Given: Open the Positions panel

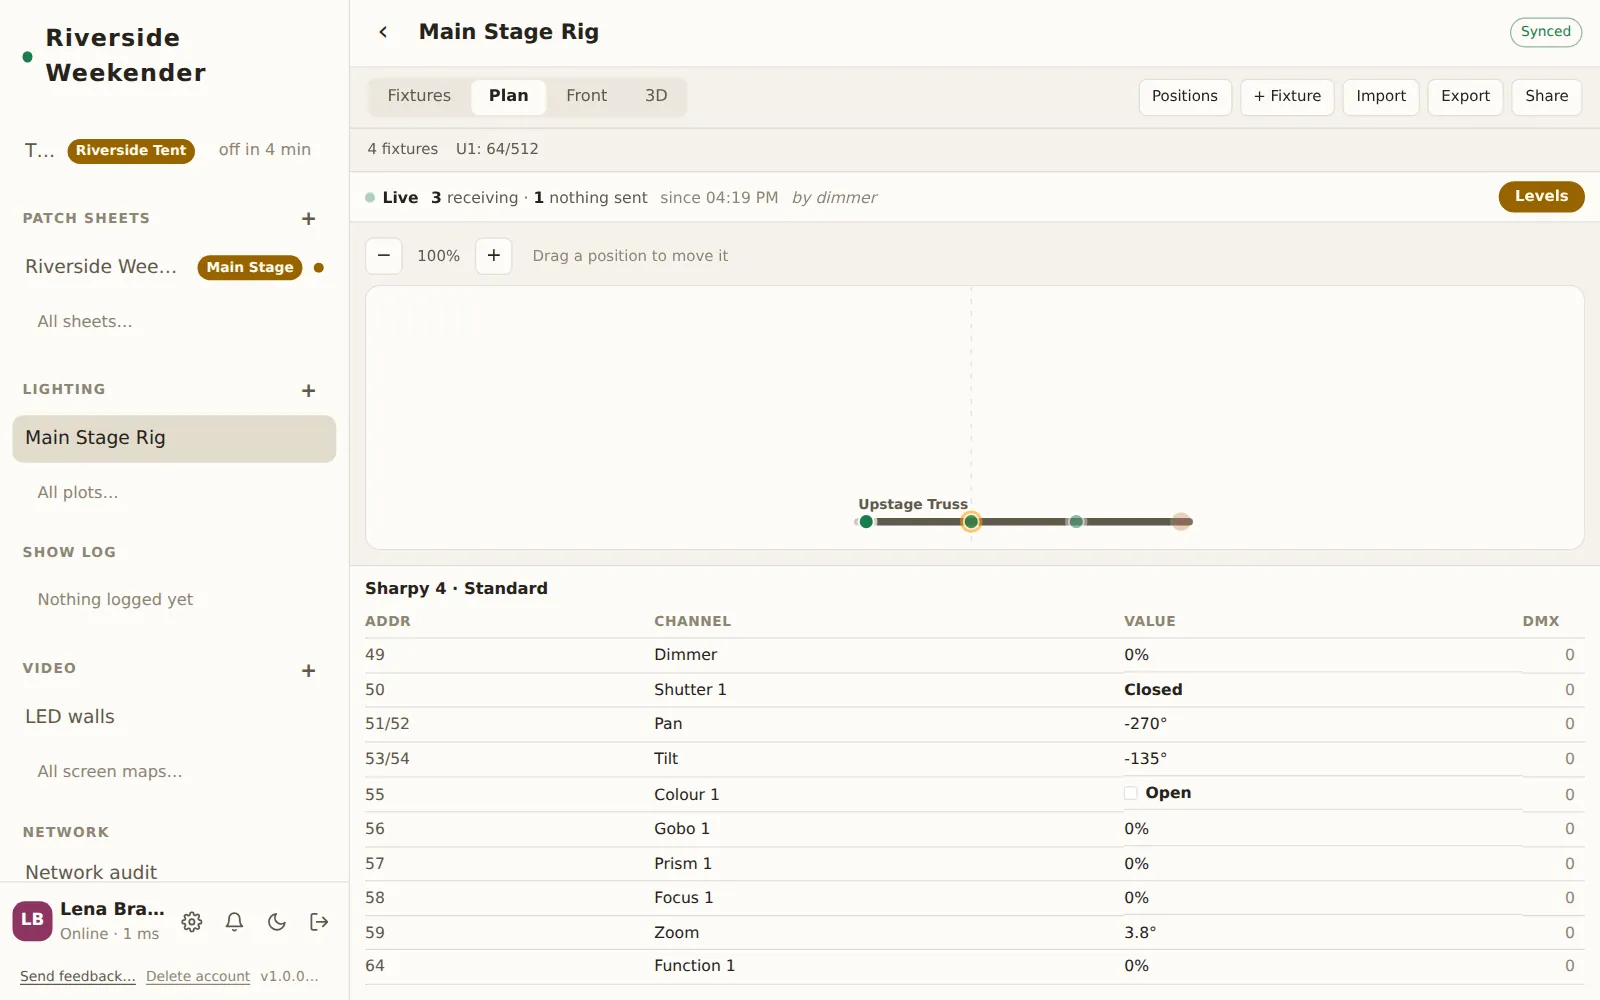Looking at the screenshot, I should (1185, 97).
